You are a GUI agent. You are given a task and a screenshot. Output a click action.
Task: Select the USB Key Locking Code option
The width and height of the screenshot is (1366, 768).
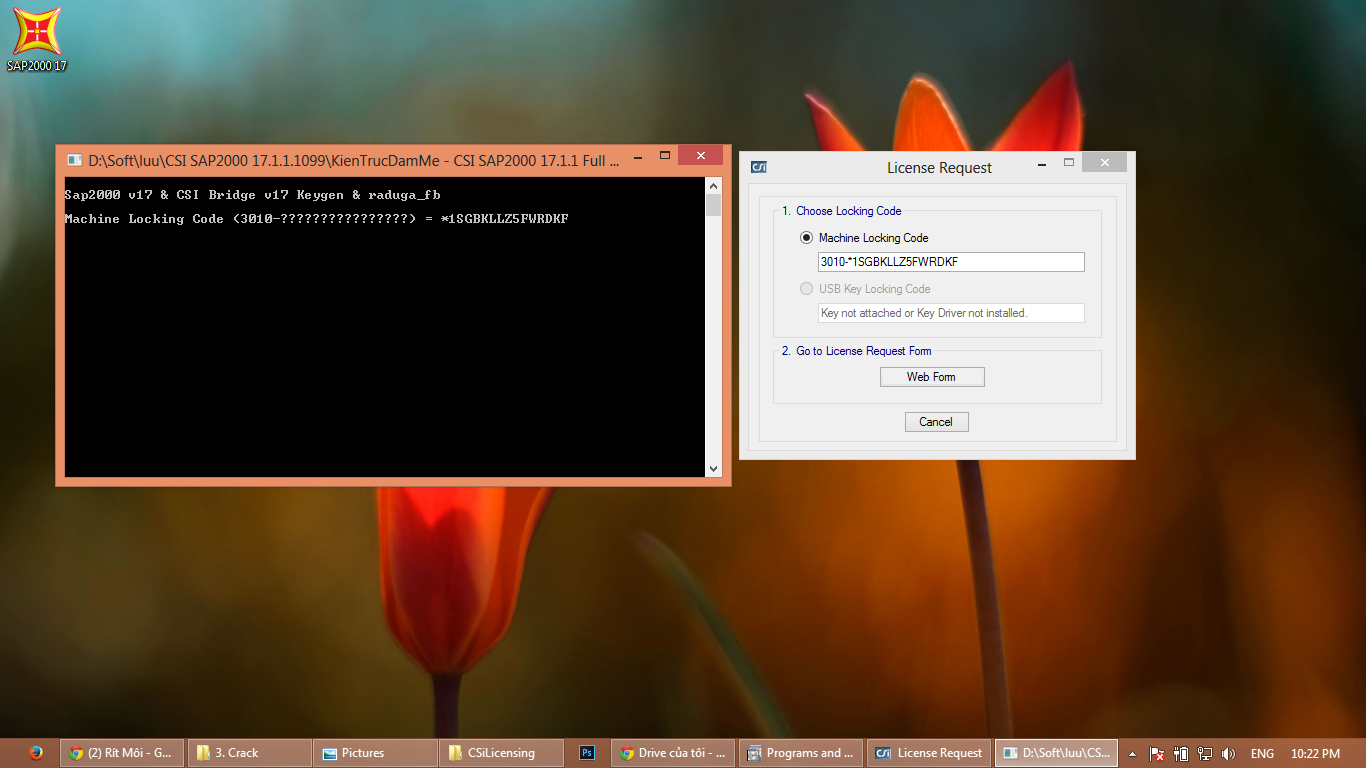(x=806, y=289)
